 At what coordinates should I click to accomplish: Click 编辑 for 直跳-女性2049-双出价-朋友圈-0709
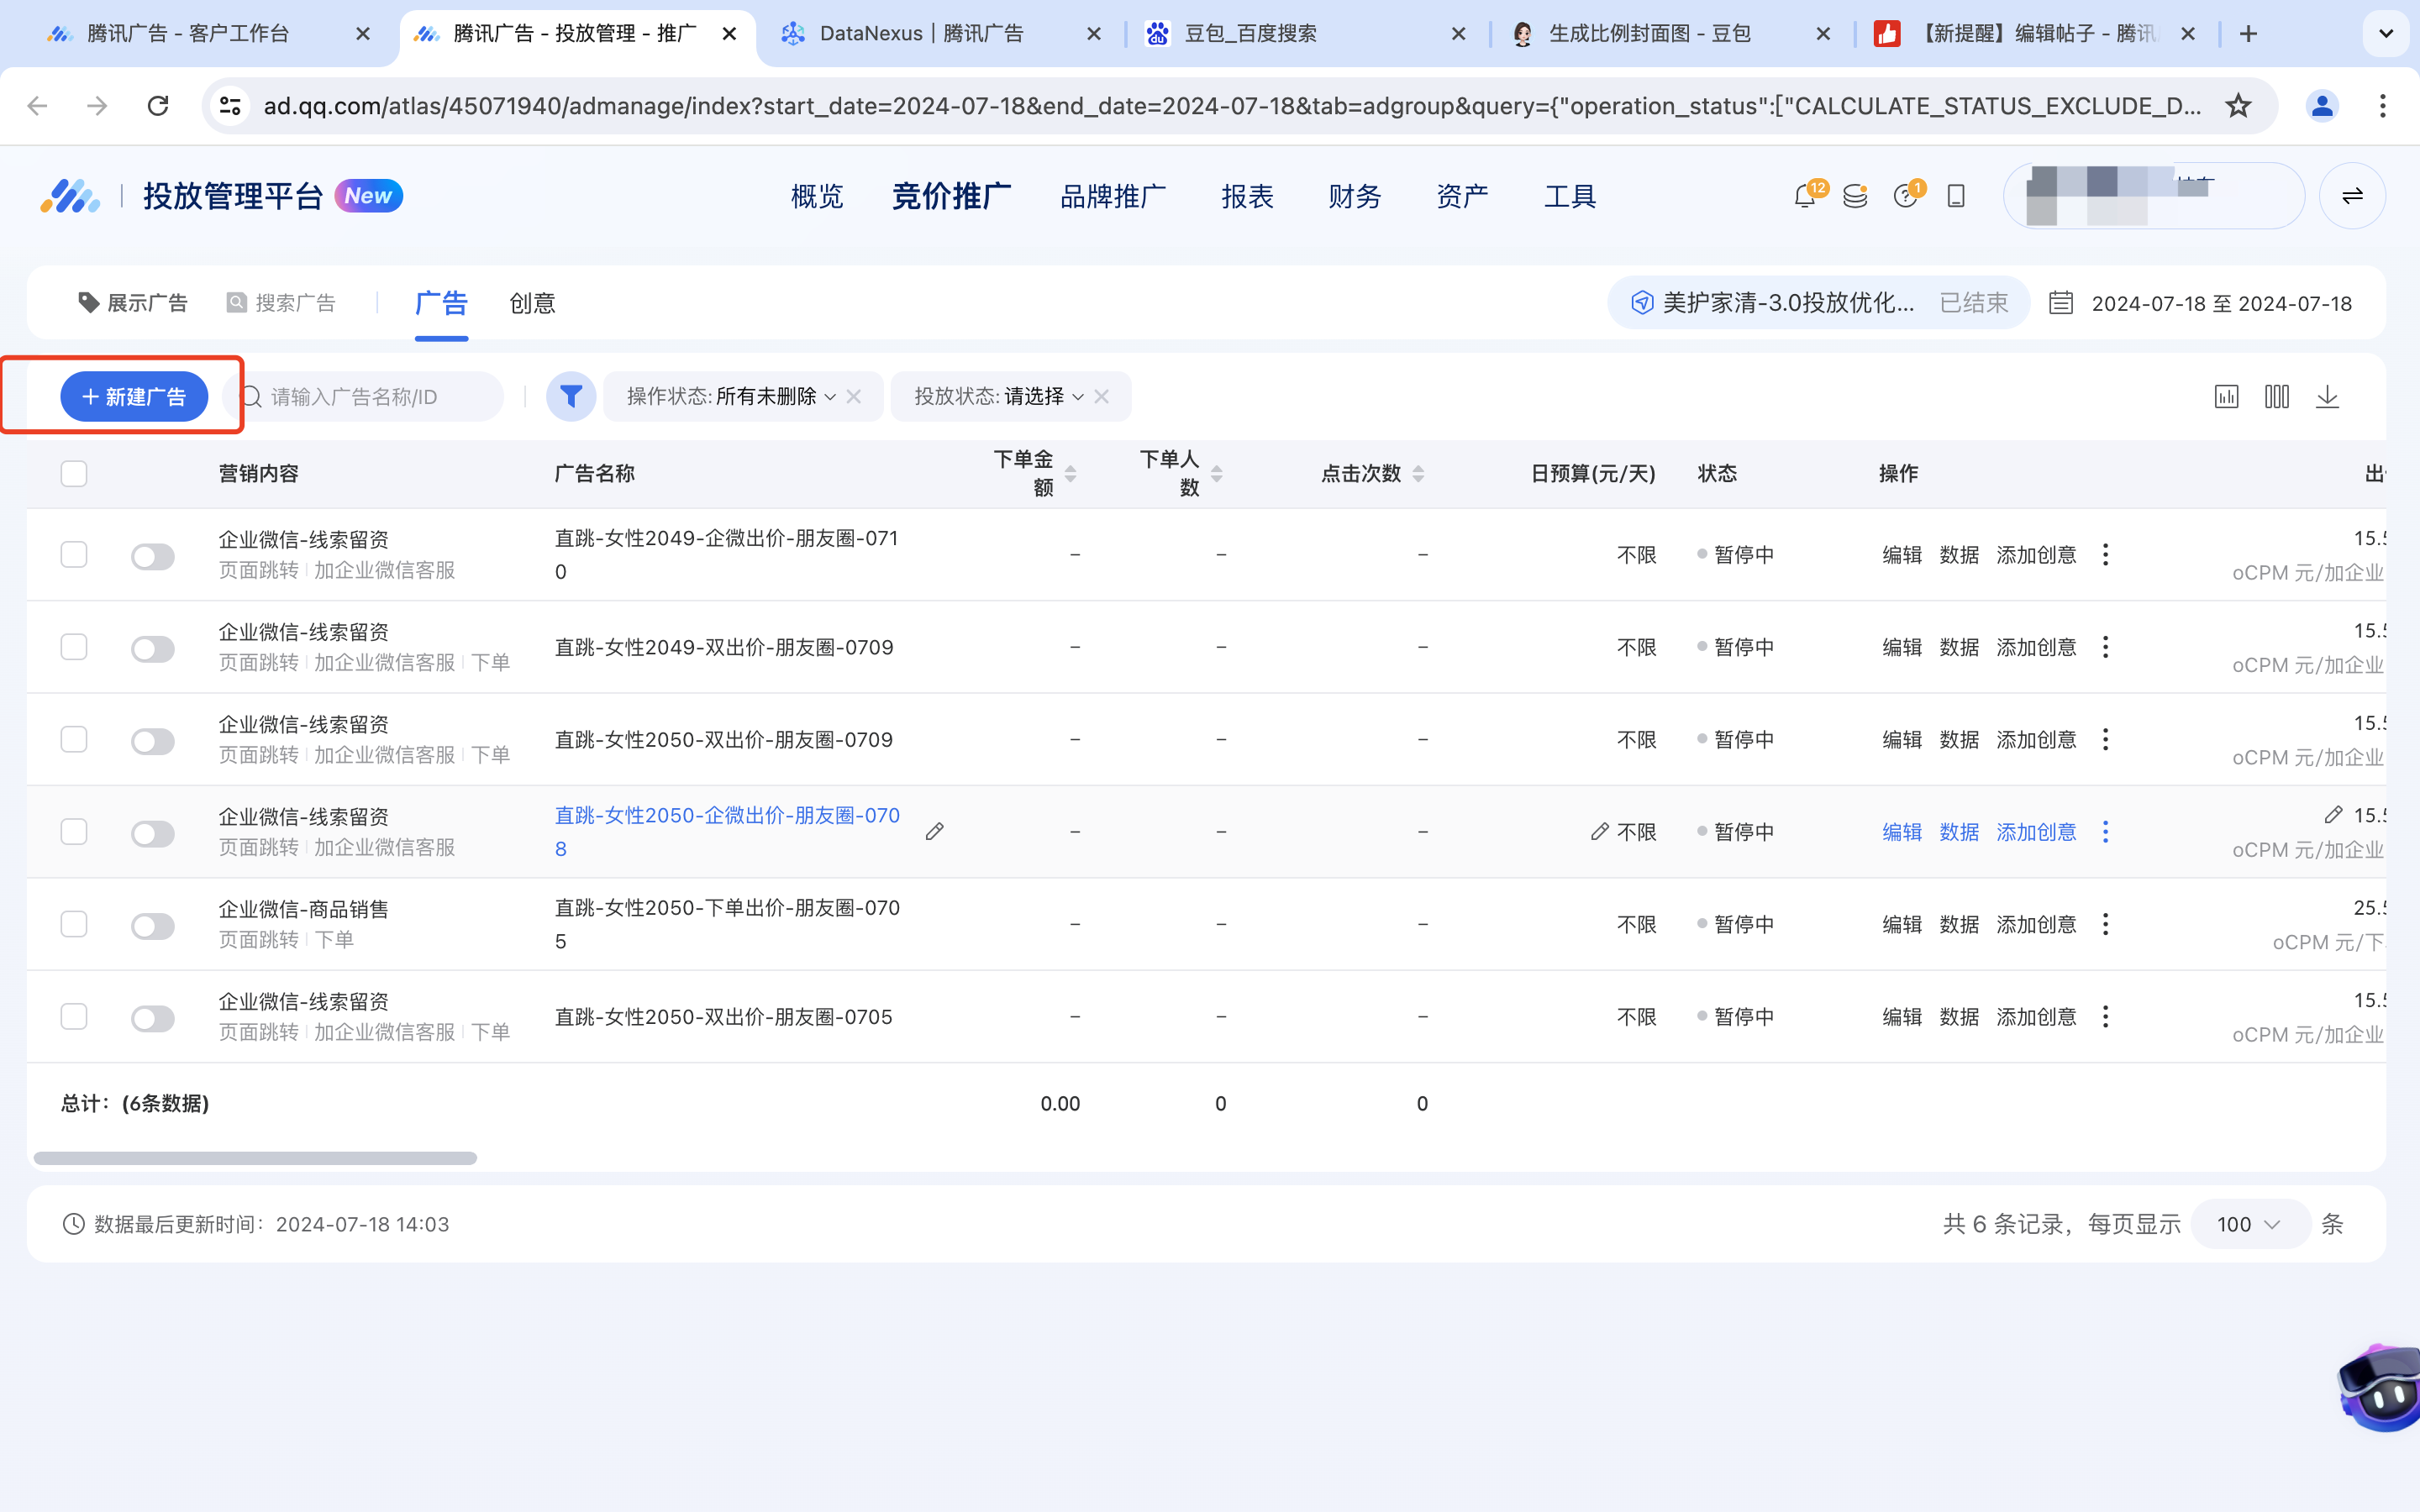tap(1902, 648)
